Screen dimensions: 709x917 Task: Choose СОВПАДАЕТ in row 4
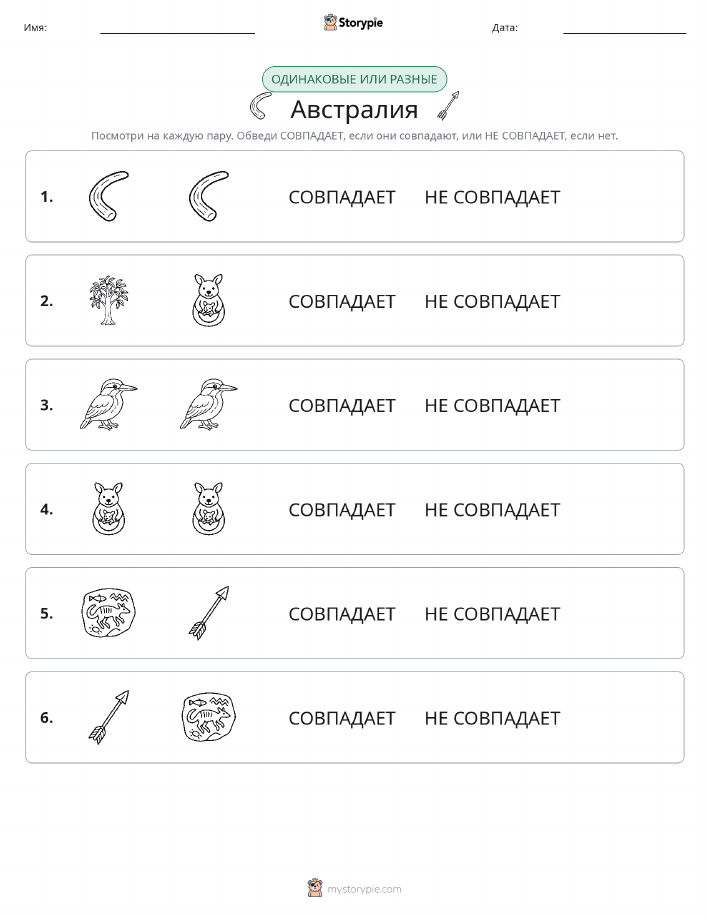click(x=342, y=509)
